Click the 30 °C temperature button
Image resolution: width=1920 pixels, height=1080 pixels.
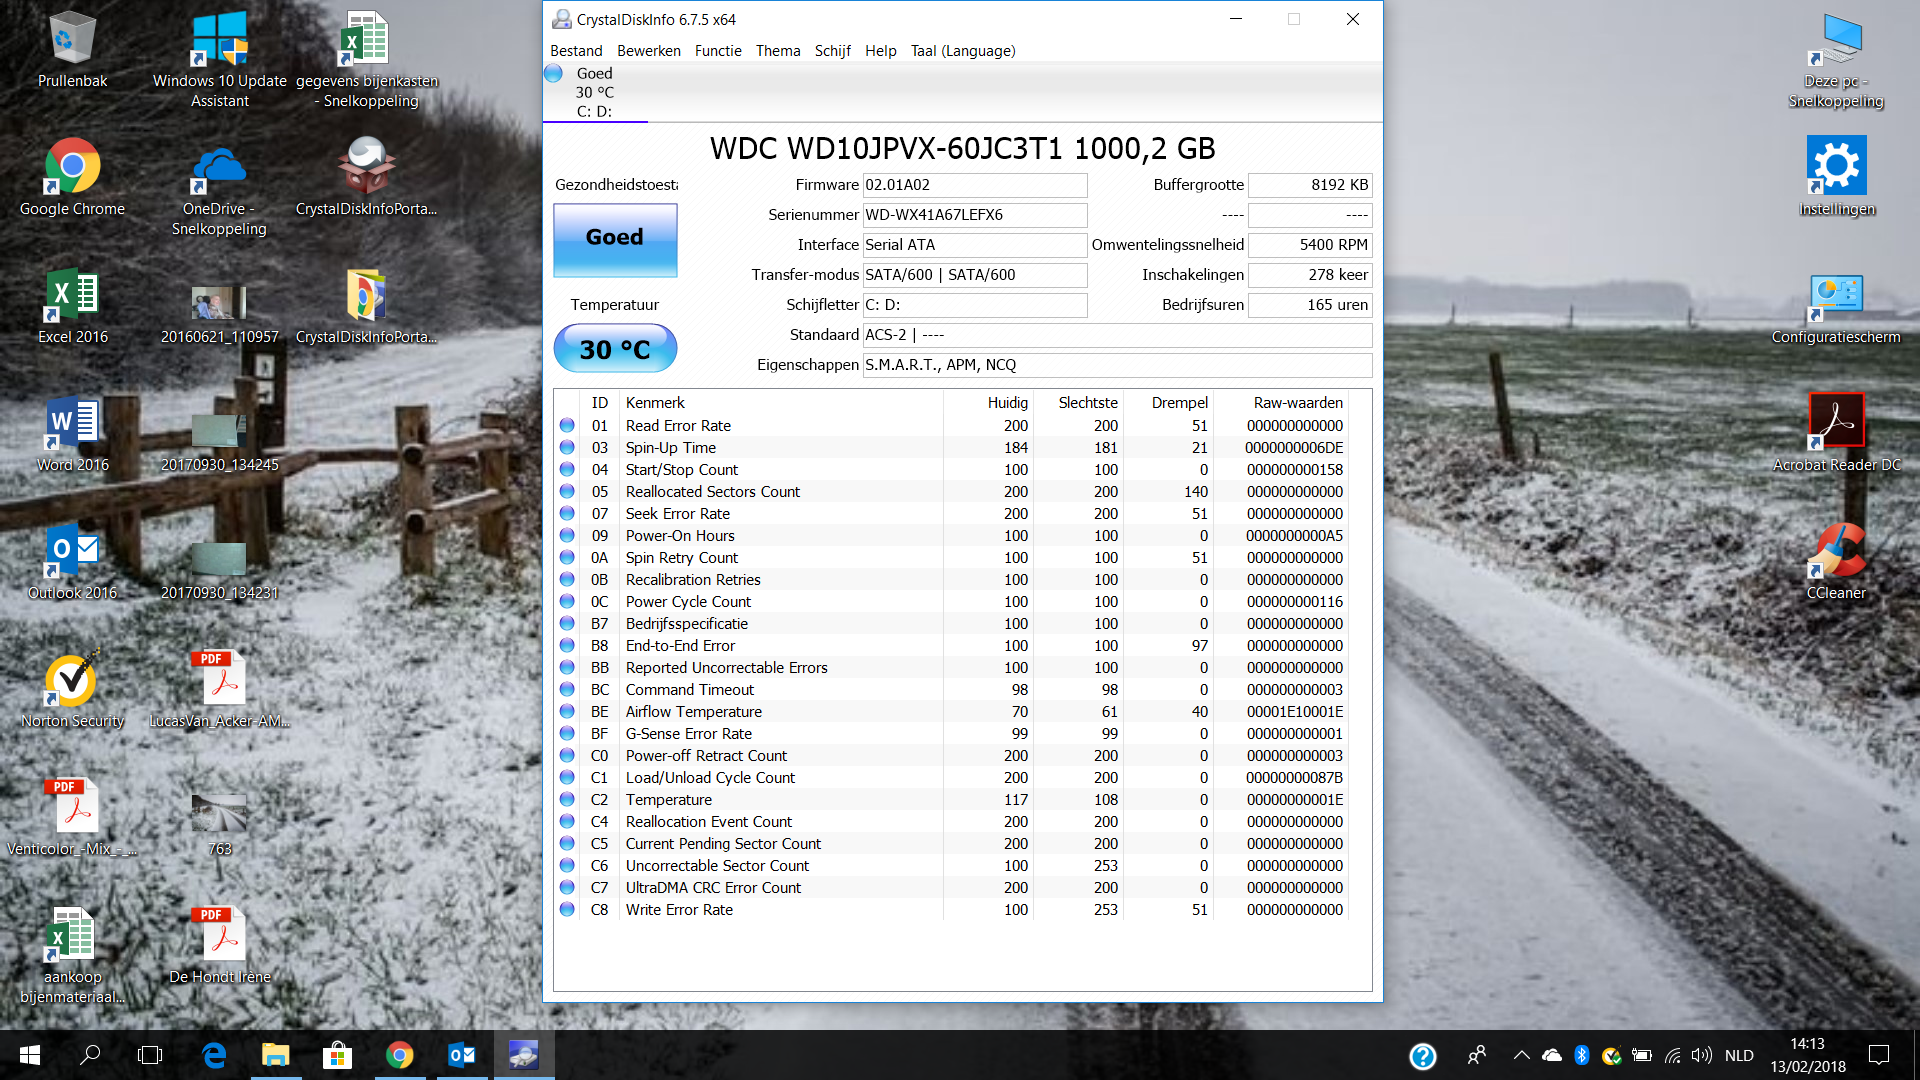pyautogui.click(x=615, y=349)
